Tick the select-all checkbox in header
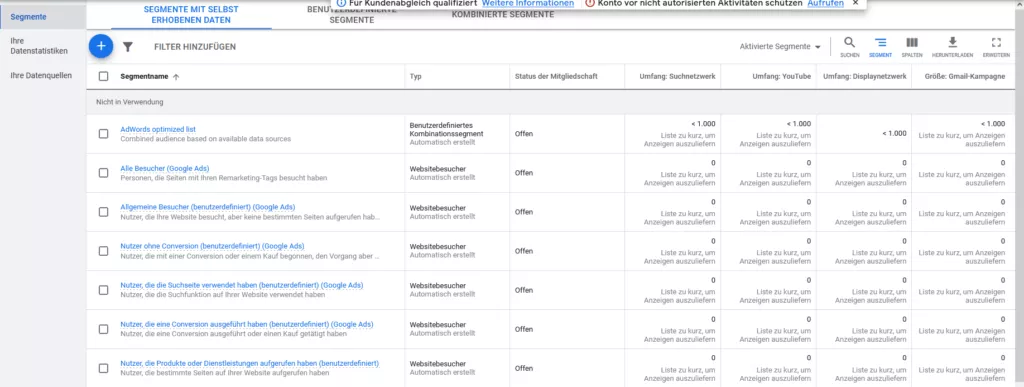1024x387 pixels. coord(103,76)
